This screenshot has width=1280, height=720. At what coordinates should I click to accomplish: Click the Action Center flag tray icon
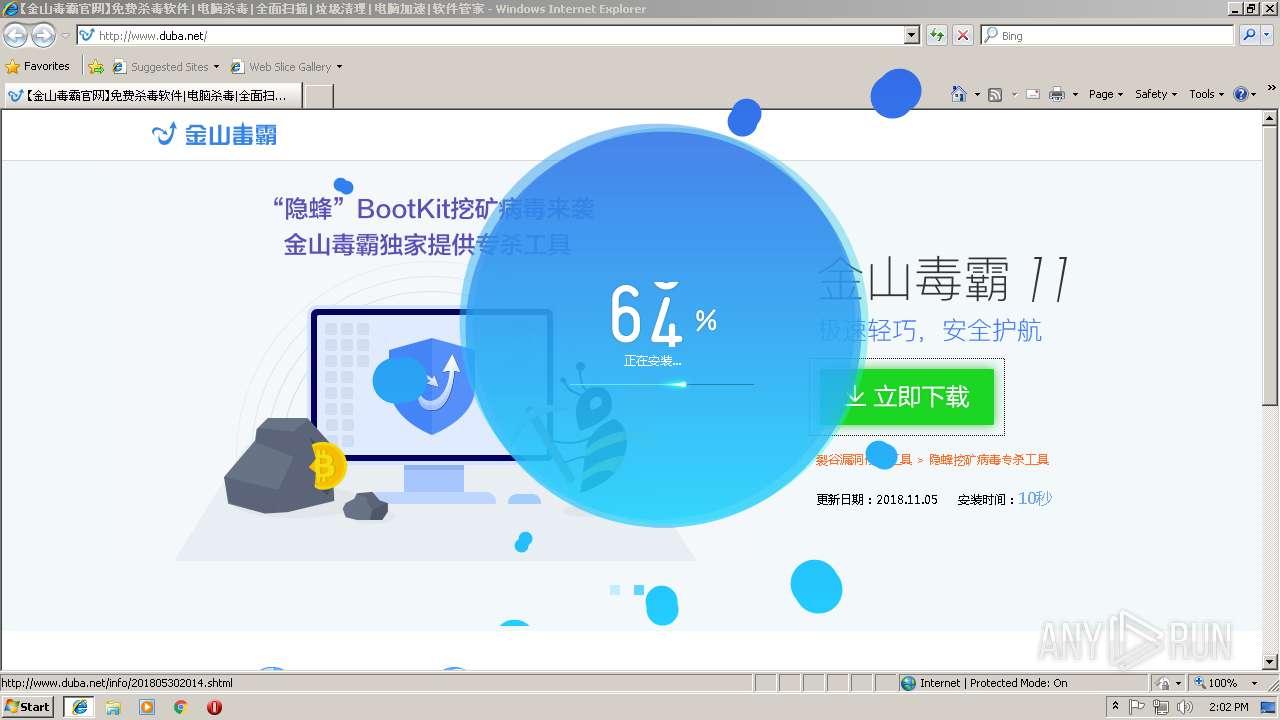coord(1137,707)
